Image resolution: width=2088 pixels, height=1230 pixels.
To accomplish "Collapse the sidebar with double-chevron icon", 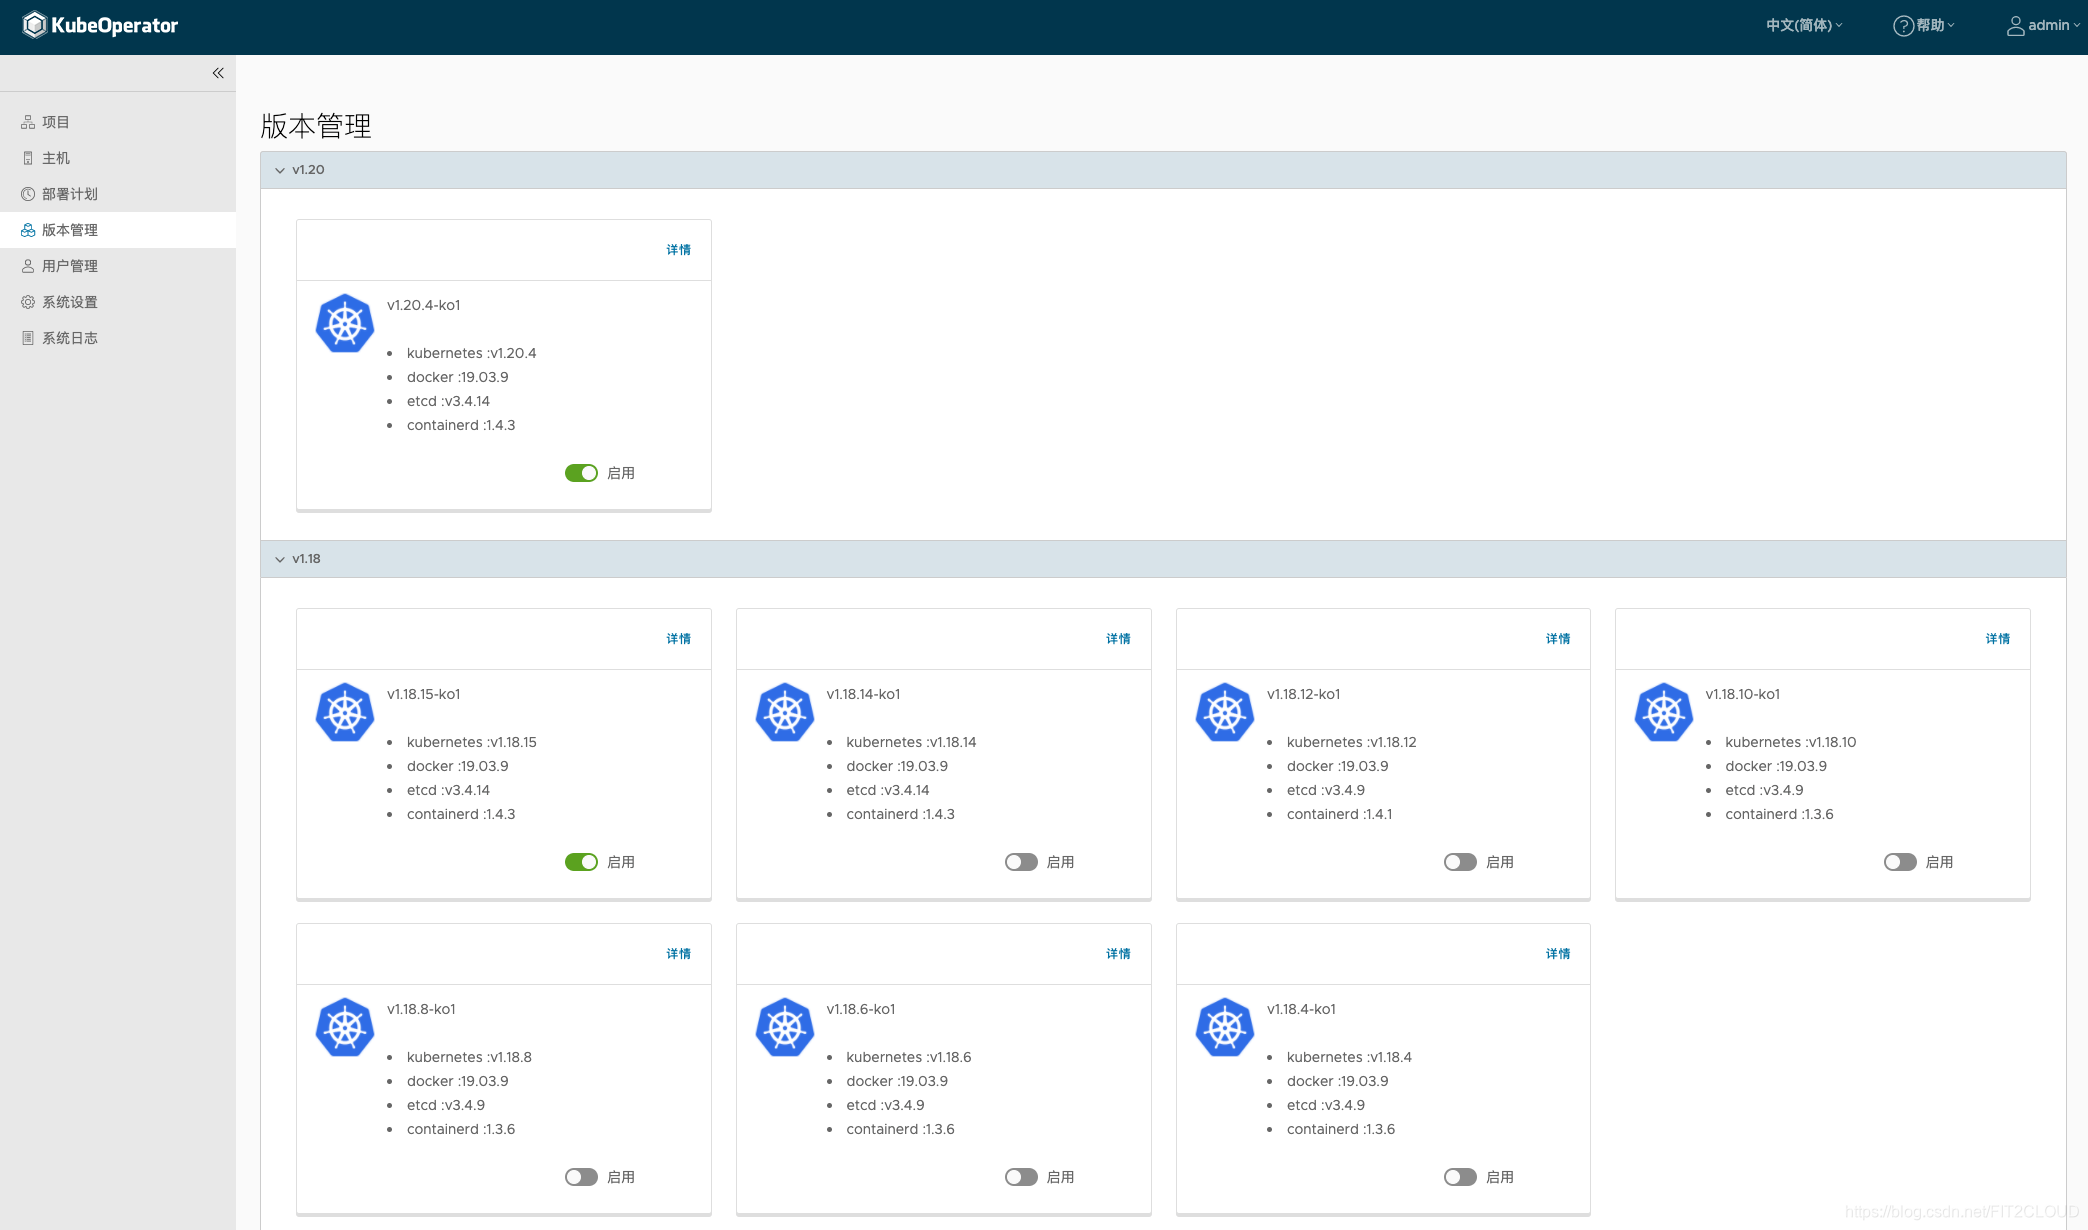I will pos(218,73).
